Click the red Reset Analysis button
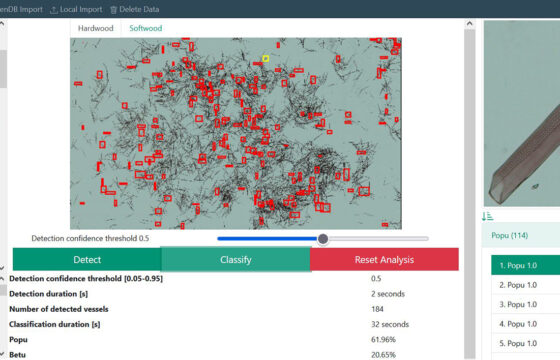This screenshot has height=360, width=560. 384,260
